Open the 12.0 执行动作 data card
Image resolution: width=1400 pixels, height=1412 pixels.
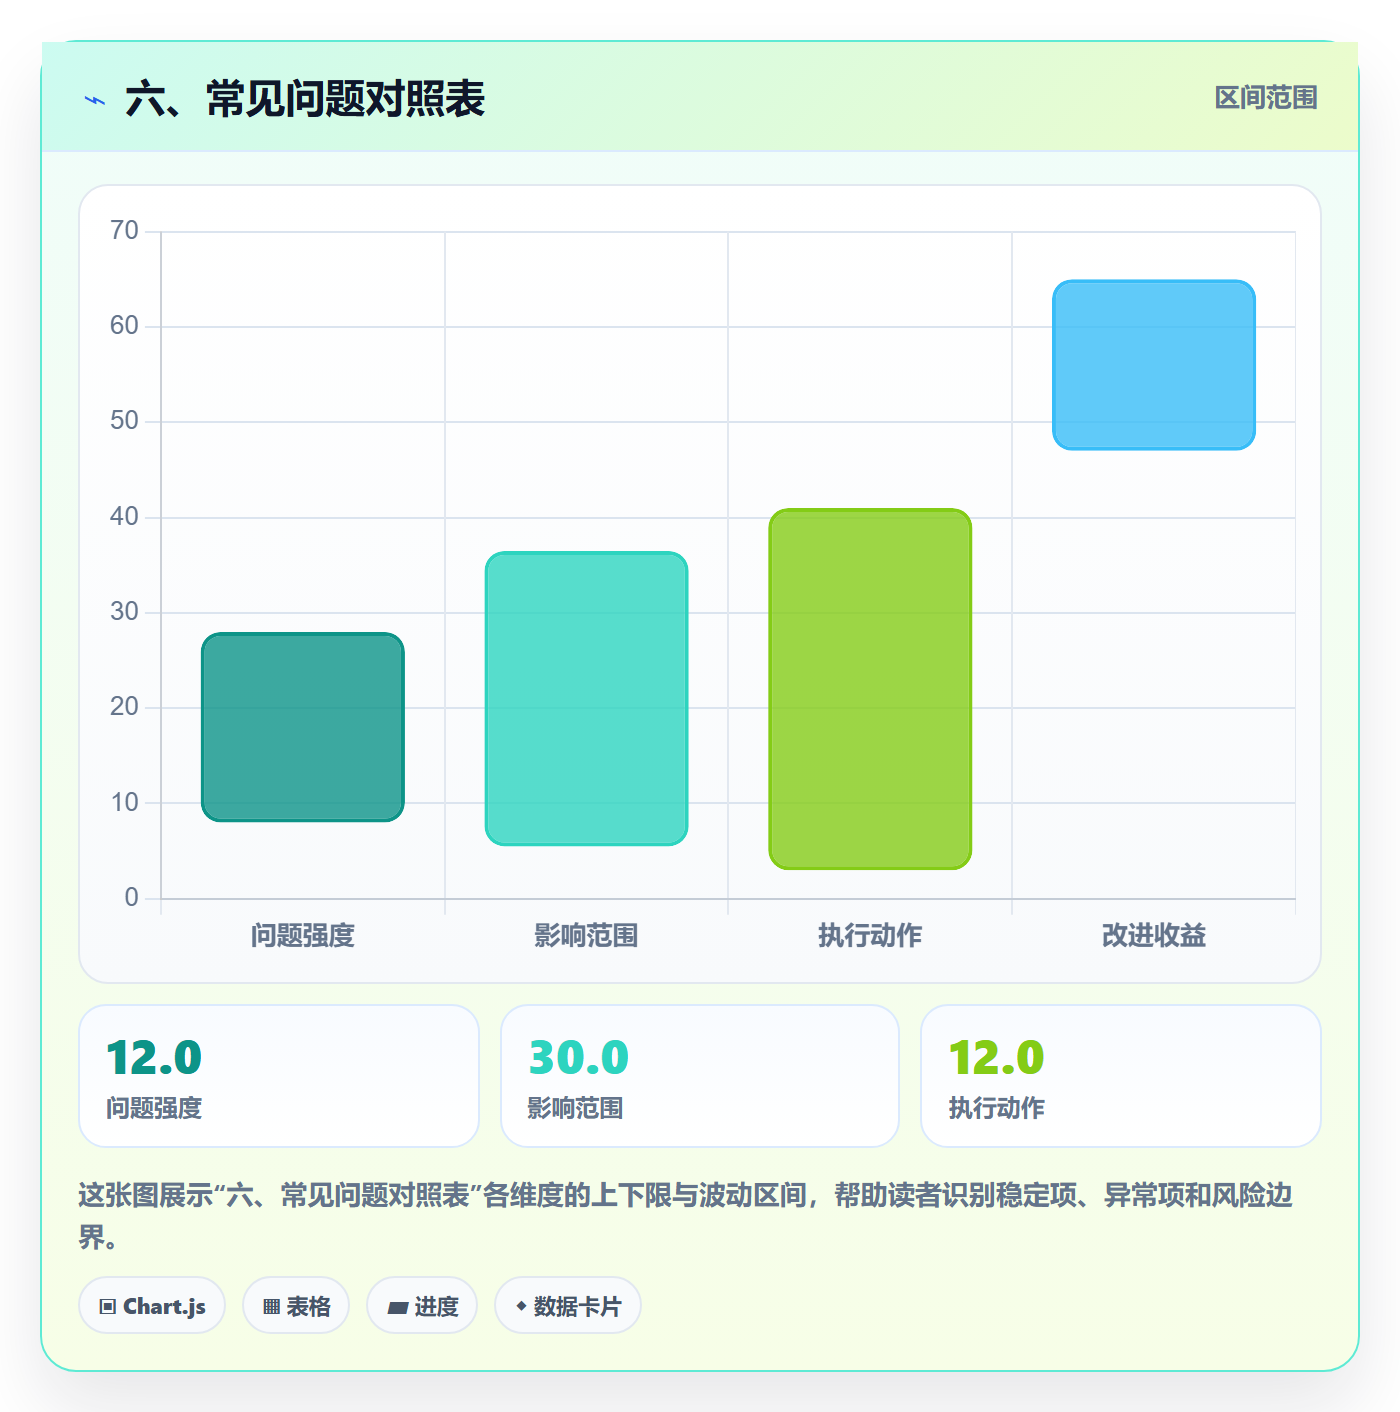(x=1121, y=1076)
